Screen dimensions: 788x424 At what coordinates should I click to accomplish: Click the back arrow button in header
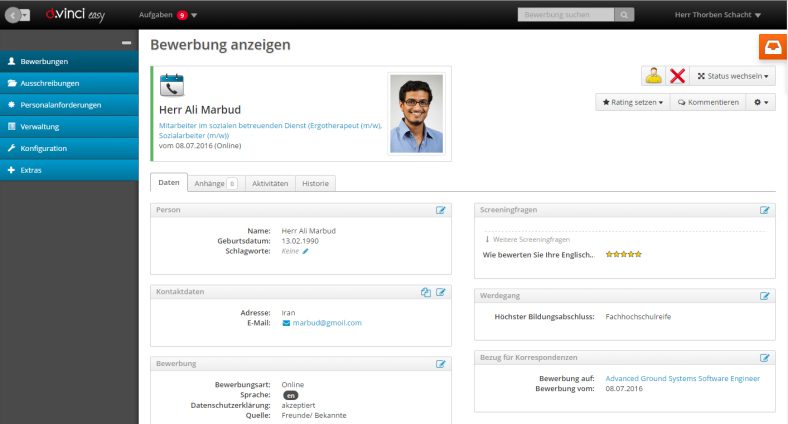tap(13, 15)
